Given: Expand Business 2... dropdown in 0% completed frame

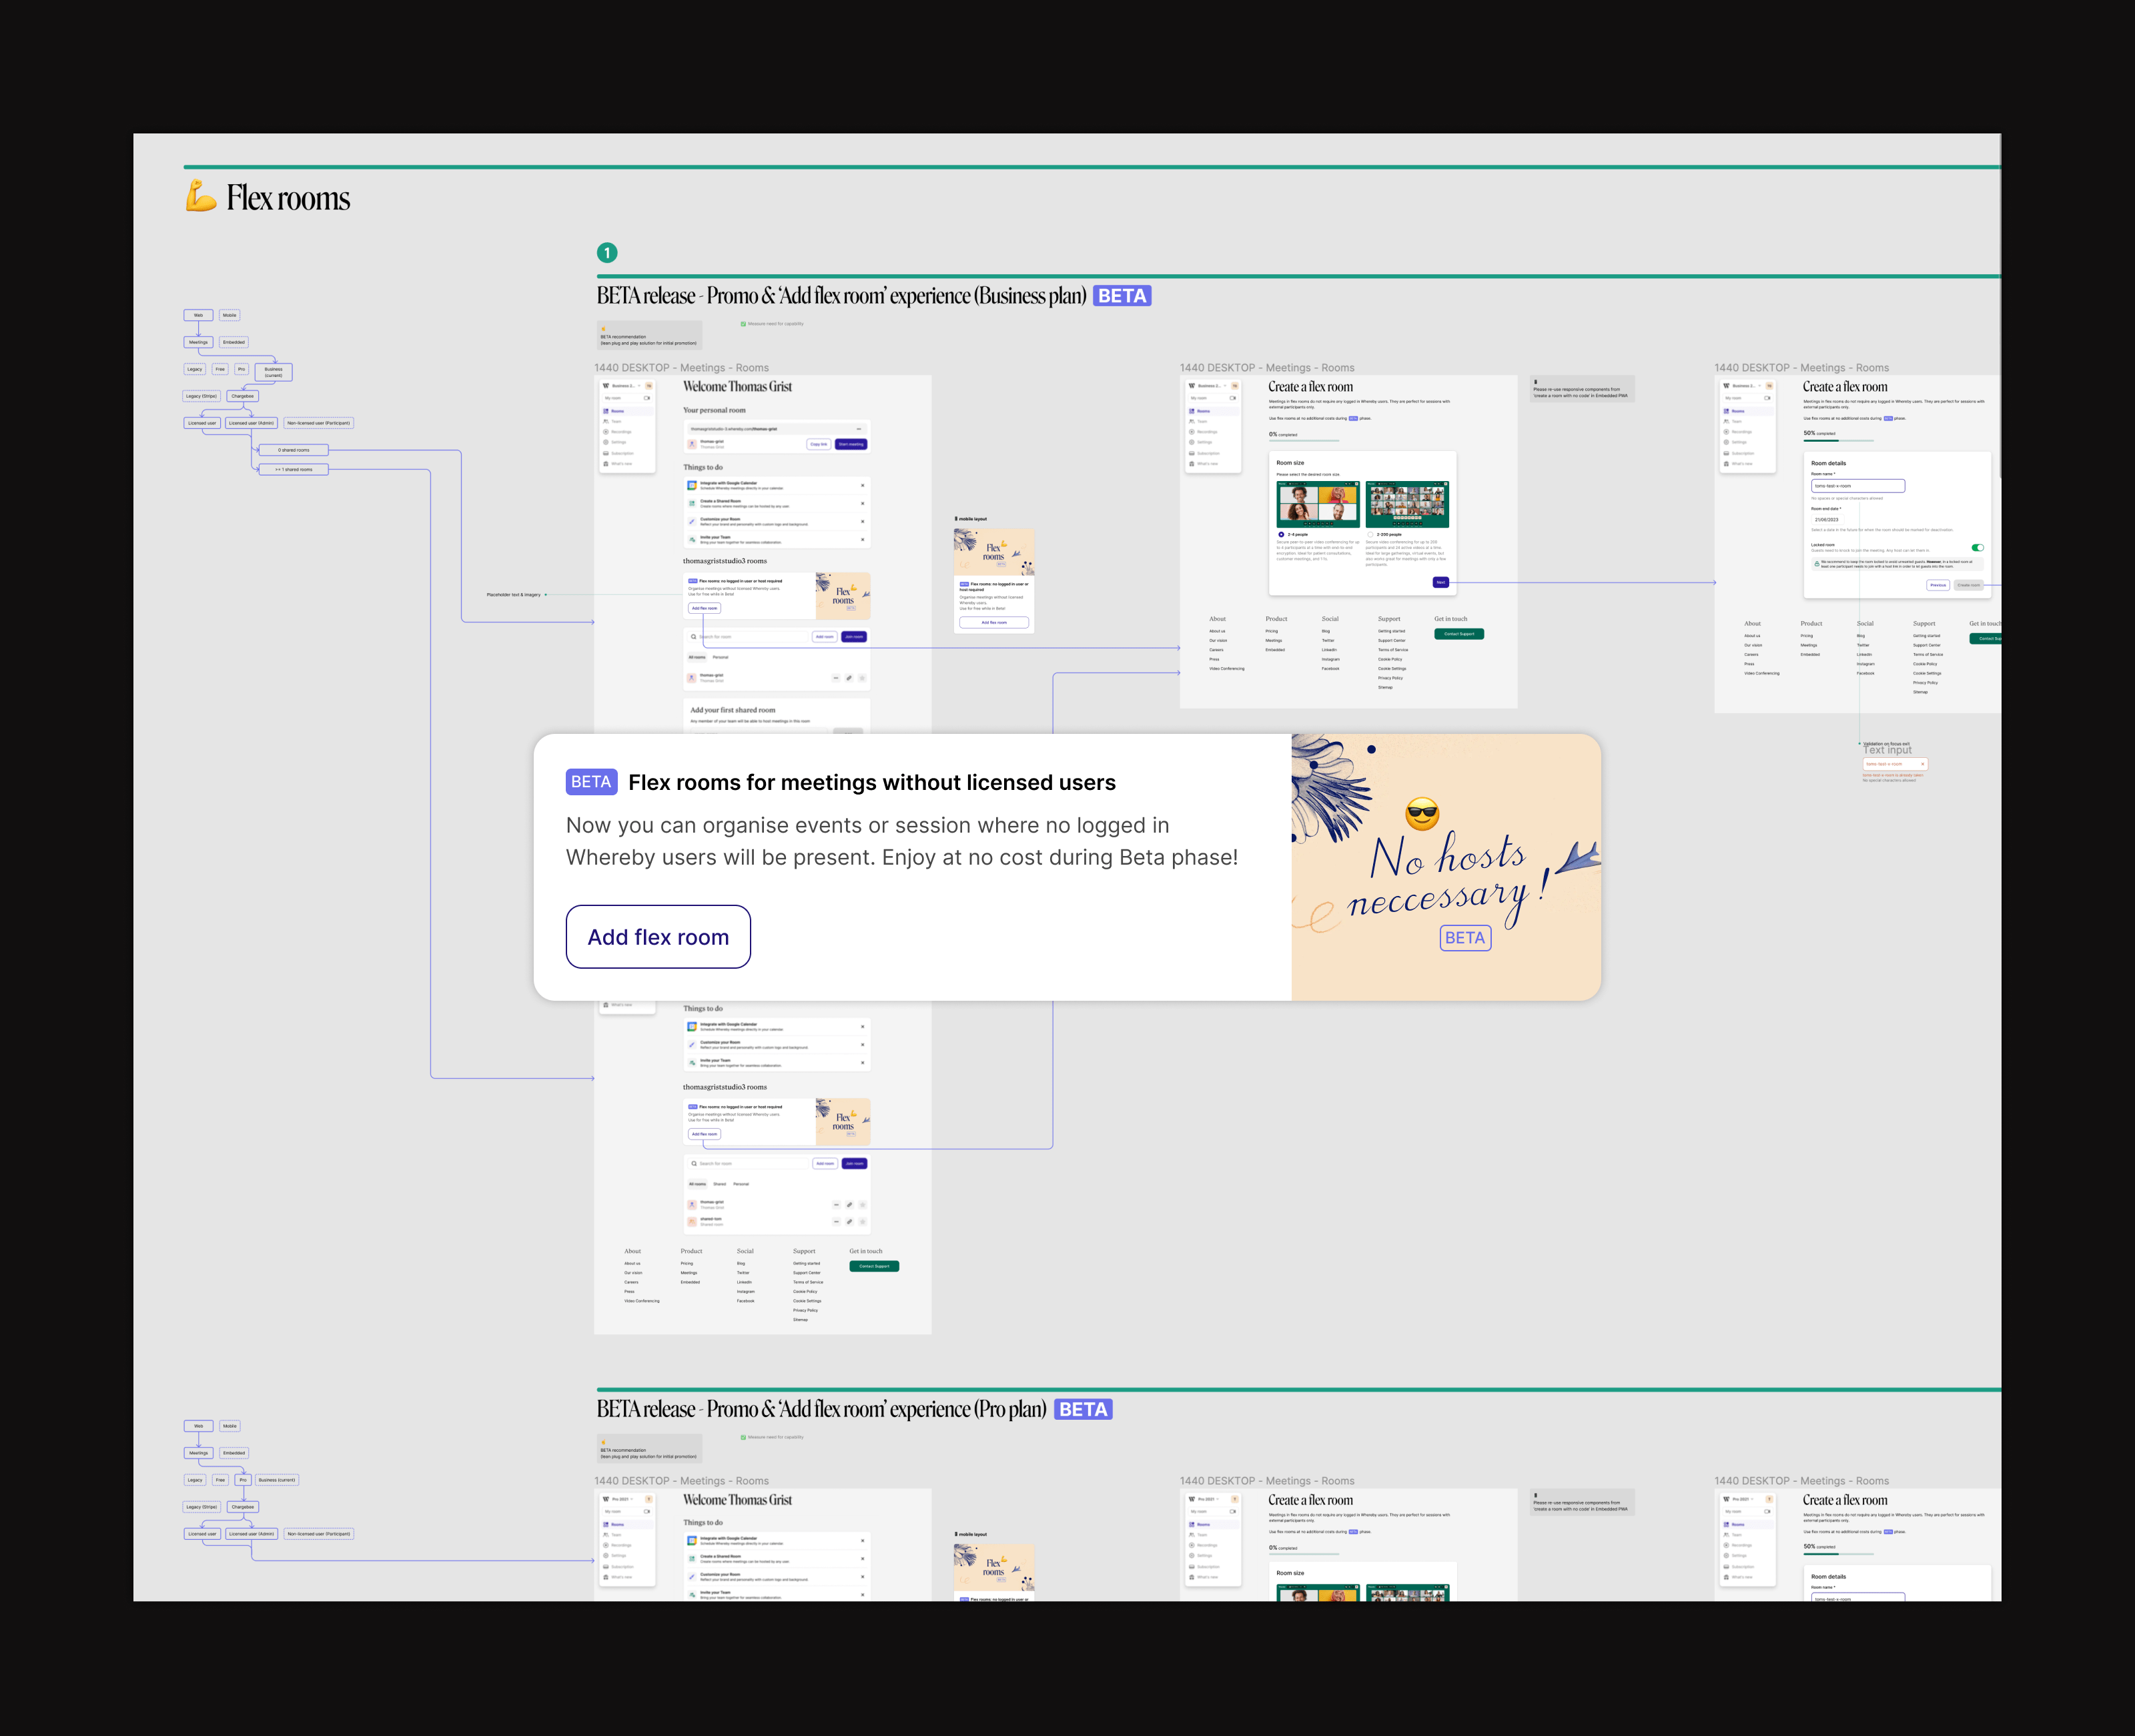Looking at the screenshot, I should (x=1211, y=385).
